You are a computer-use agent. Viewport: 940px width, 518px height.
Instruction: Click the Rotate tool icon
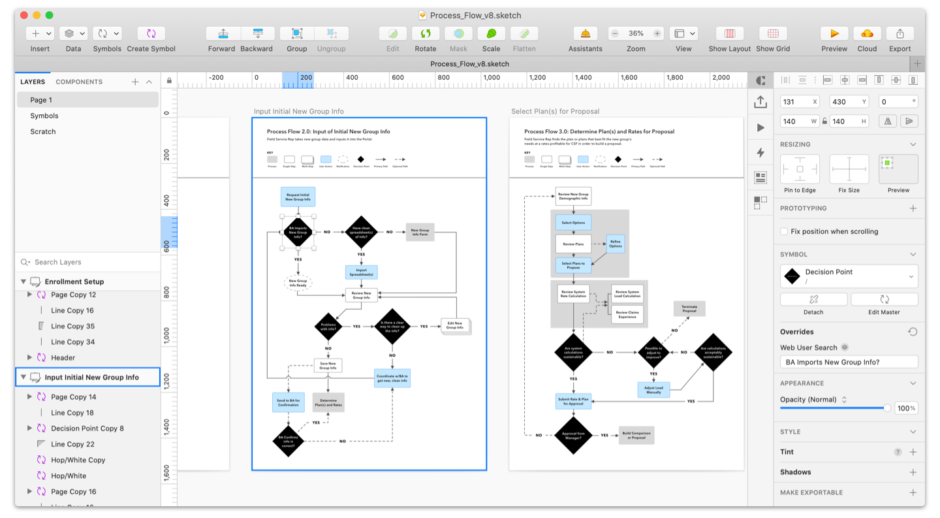tap(426, 34)
